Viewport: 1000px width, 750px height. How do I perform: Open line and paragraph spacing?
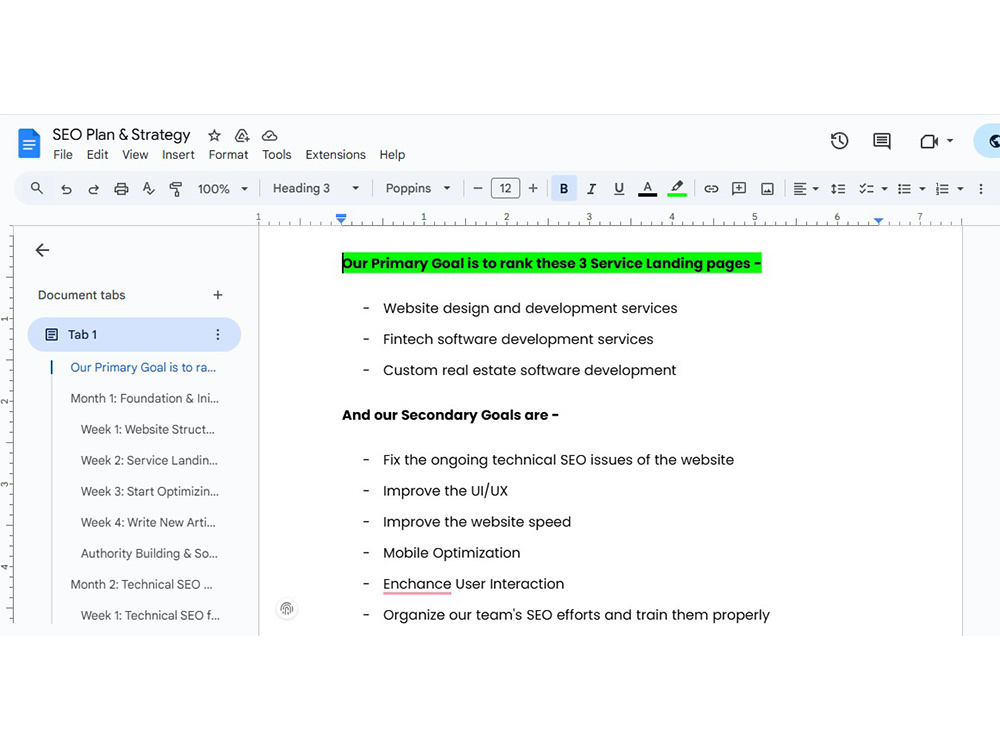[838, 189]
